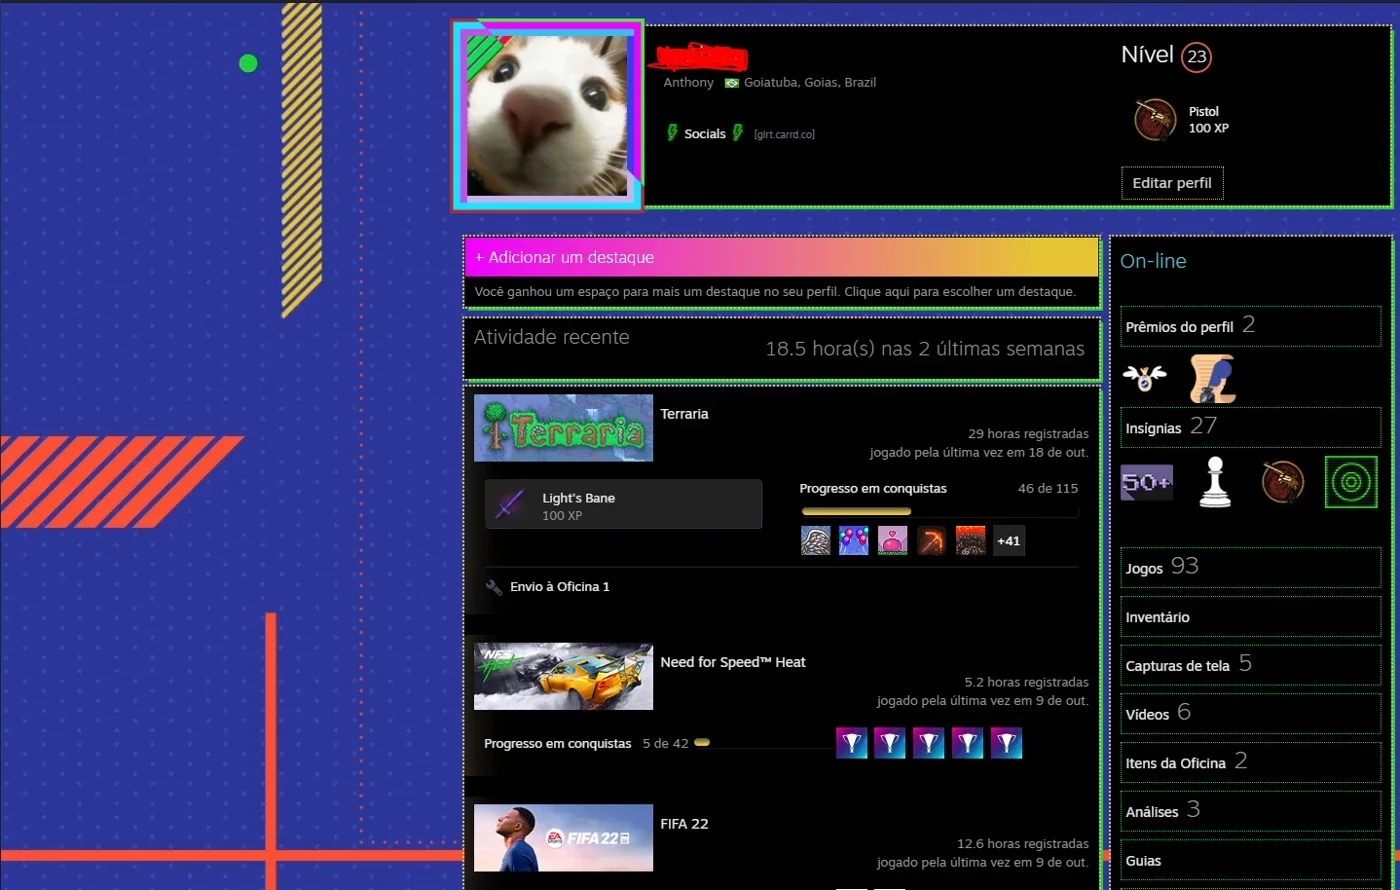Click the cat profile avatar
Image resolution: width=1400 pixels, height=890 pixels.
click(547, 115)
